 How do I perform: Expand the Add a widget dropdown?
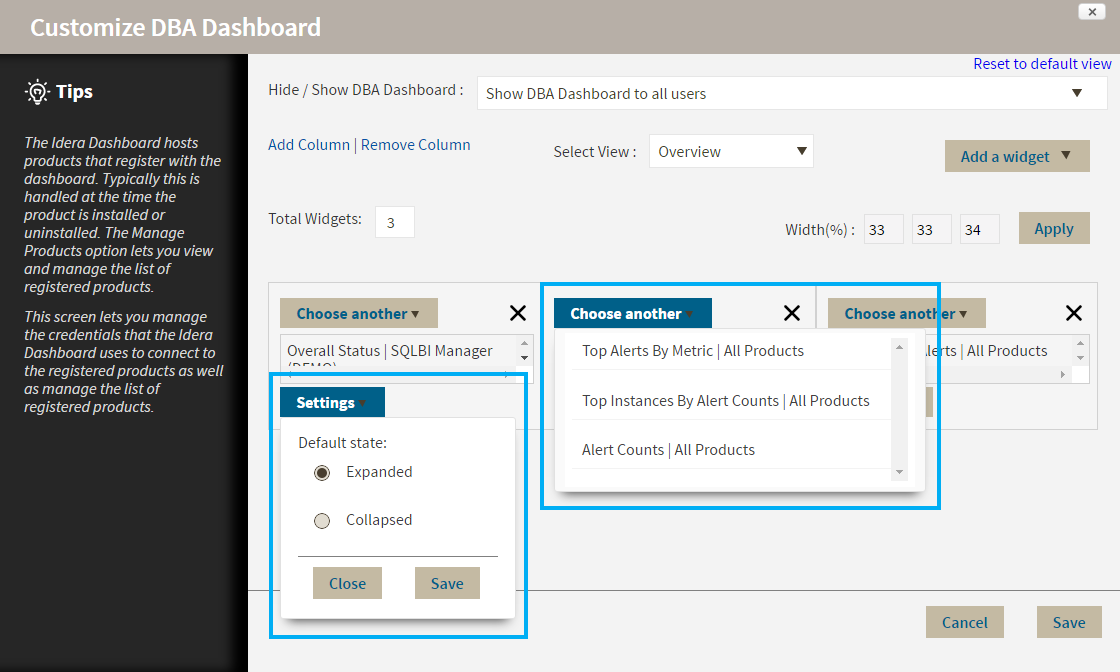tap(1016, 156)
